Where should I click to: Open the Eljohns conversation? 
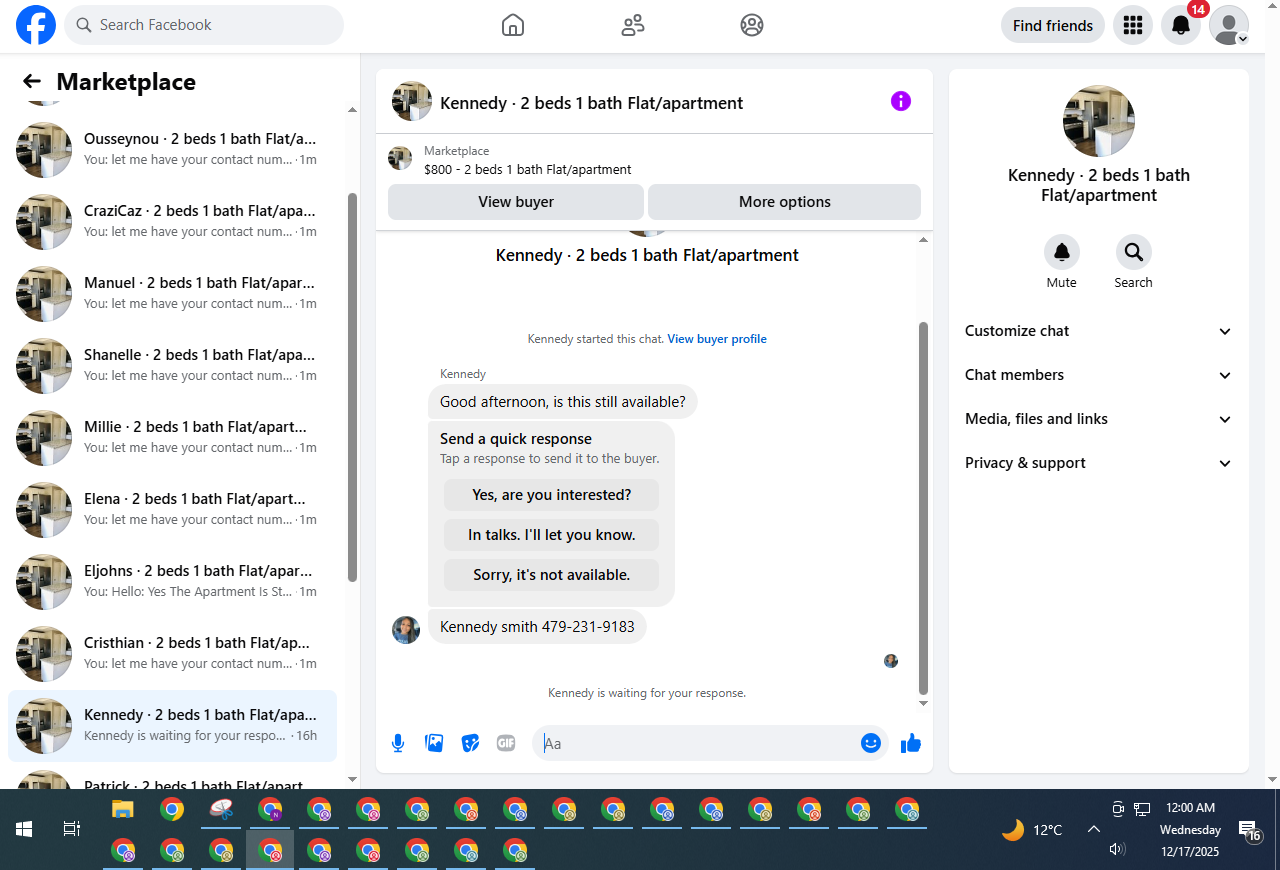172,582
